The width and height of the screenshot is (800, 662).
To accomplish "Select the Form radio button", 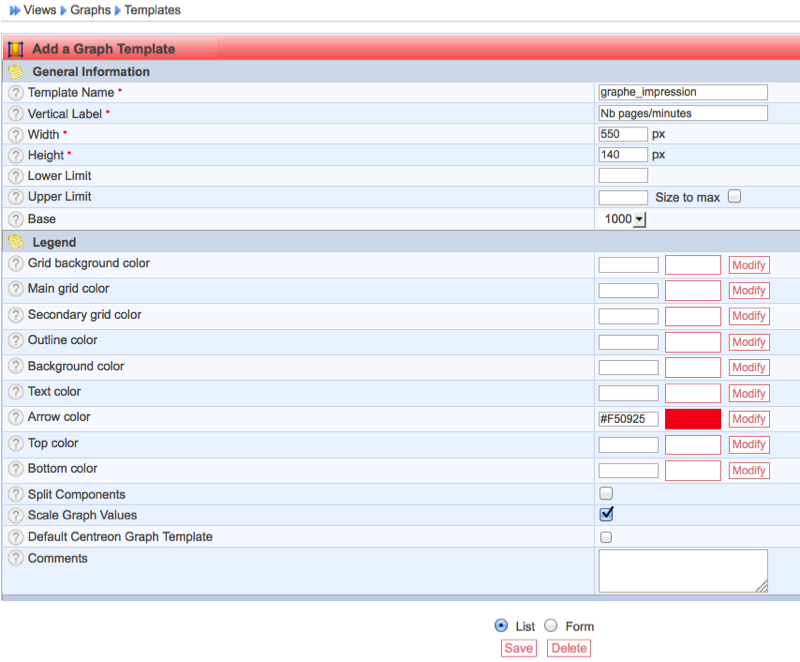I will pos(551,626).
